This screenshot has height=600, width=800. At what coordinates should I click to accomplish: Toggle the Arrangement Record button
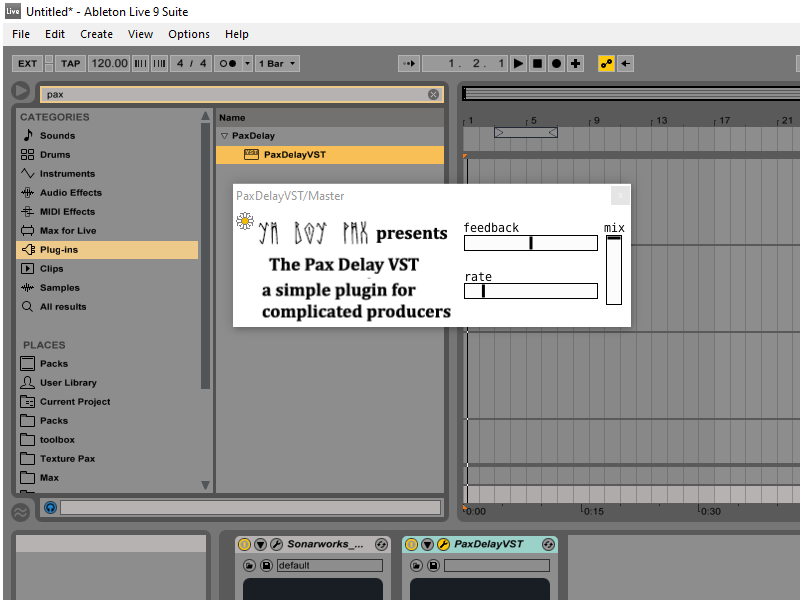coord(557,64)
